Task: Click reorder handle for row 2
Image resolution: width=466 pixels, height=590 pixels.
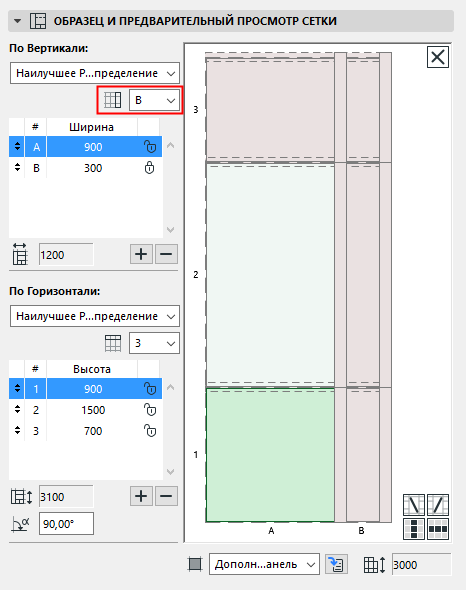Action: pyautogui.click(x=17, y=409)
